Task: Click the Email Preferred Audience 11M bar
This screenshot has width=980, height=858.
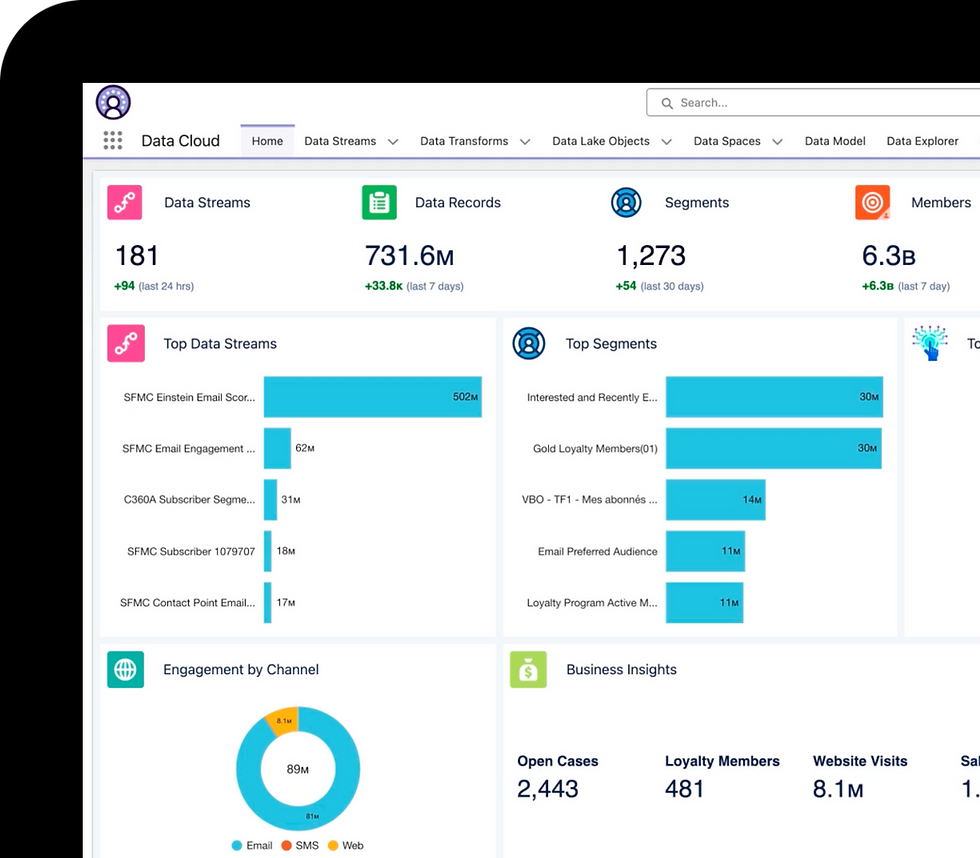Action: pos(706,551)
